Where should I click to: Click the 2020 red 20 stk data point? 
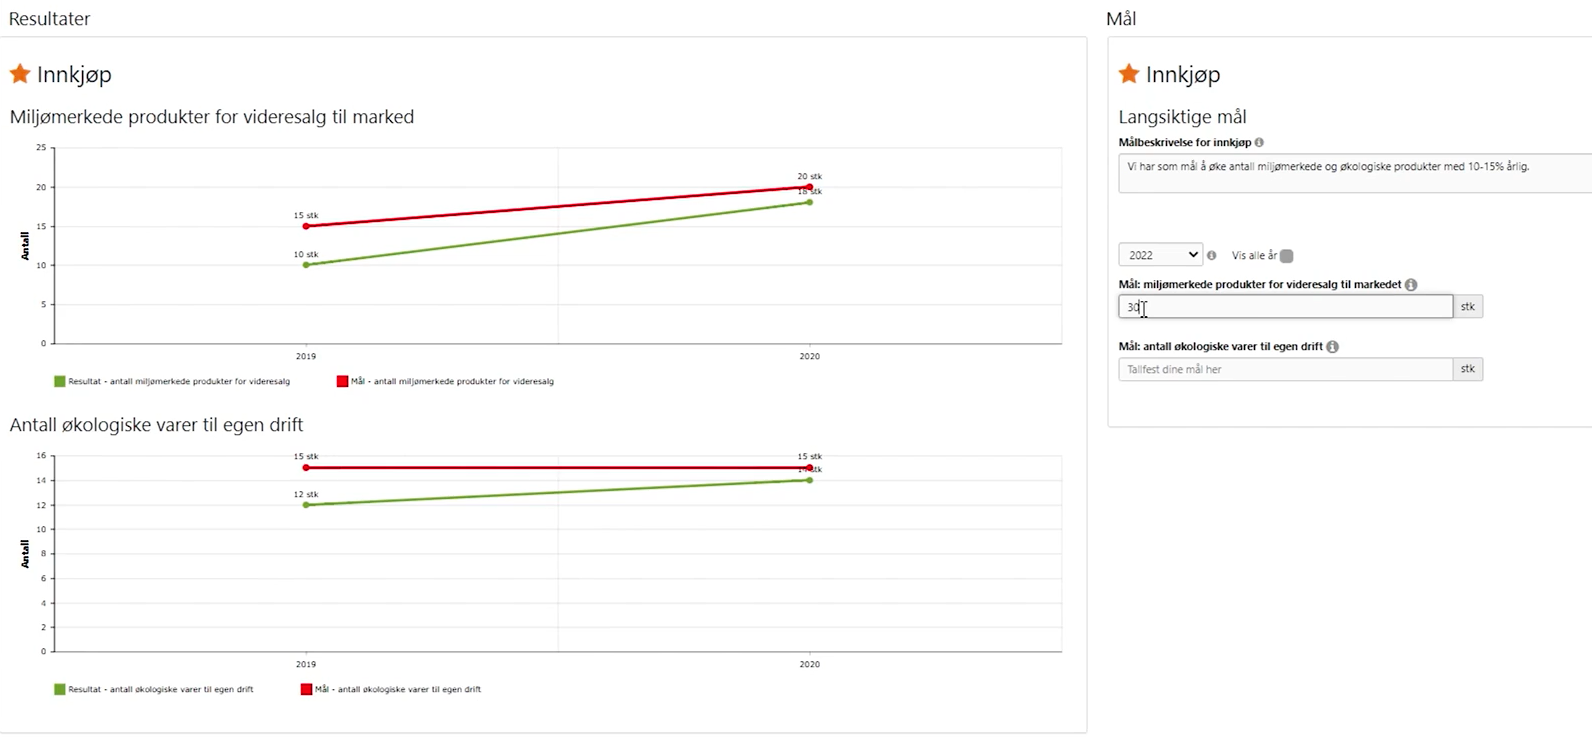(x=809, y=187)
